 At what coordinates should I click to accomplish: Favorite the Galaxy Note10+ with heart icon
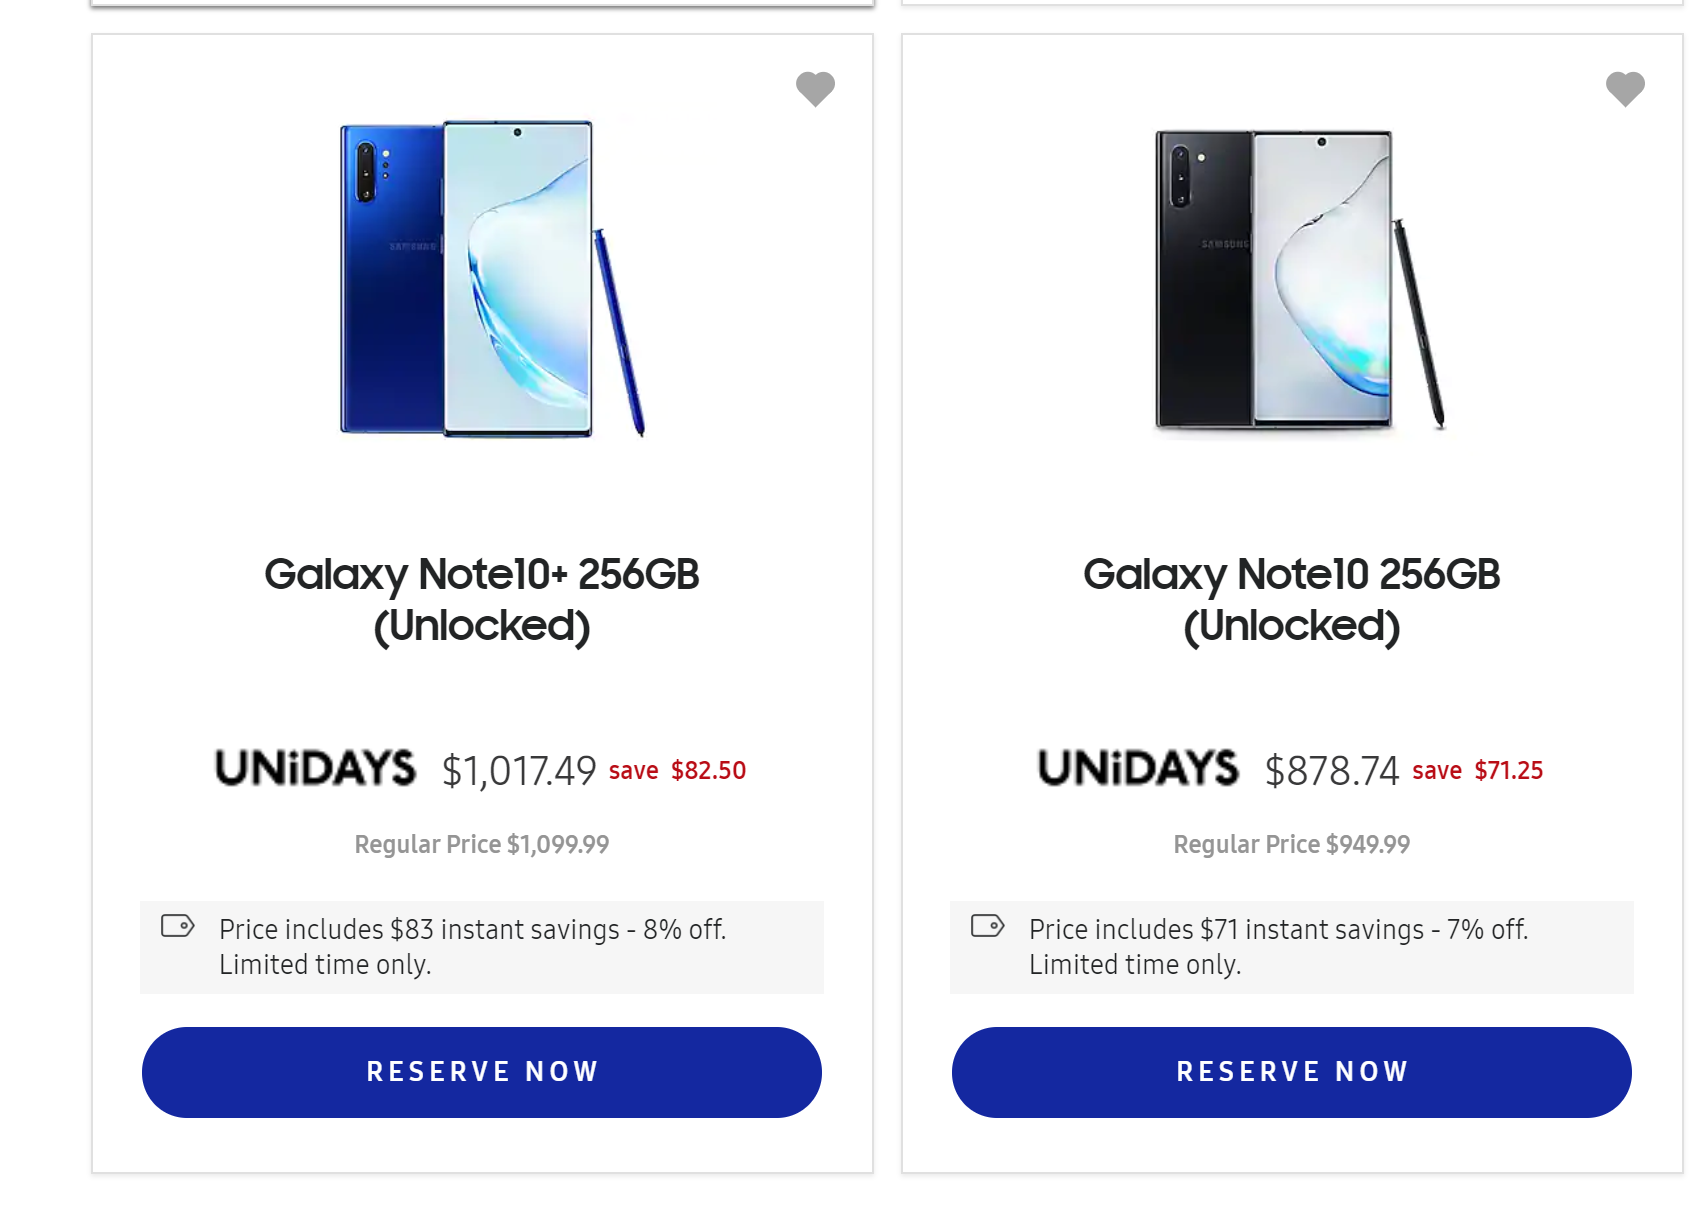click(815, 89)
